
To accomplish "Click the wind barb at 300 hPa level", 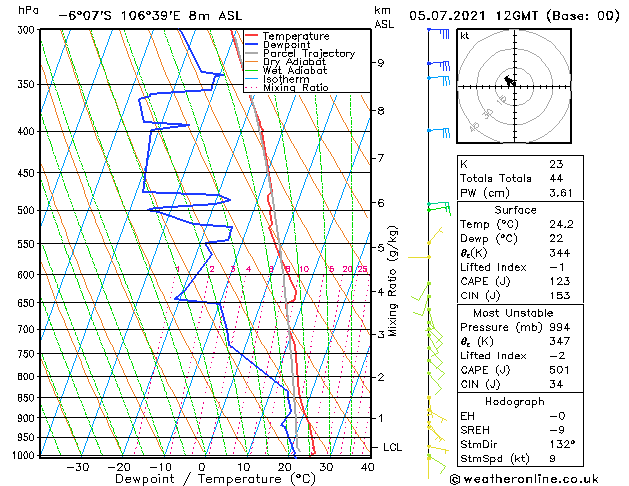I will coord(439,33).
